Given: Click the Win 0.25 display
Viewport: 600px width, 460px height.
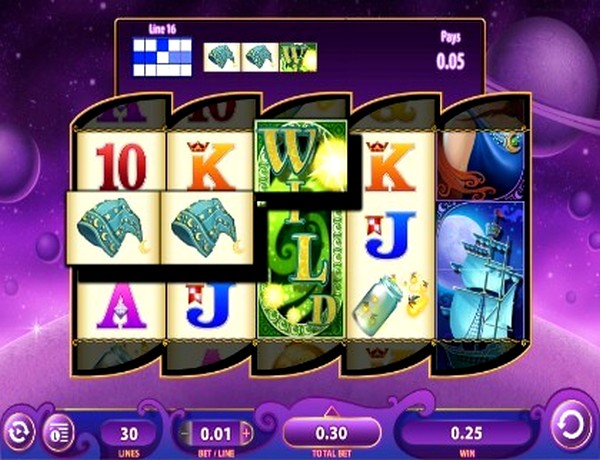Looking at the screenshot, I should [x=466, y=433].
